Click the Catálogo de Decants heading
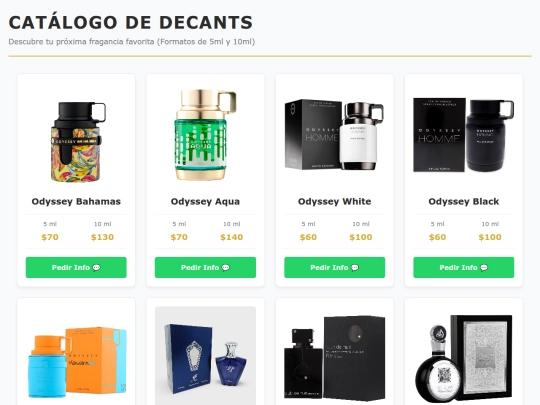 pos(131,22)
